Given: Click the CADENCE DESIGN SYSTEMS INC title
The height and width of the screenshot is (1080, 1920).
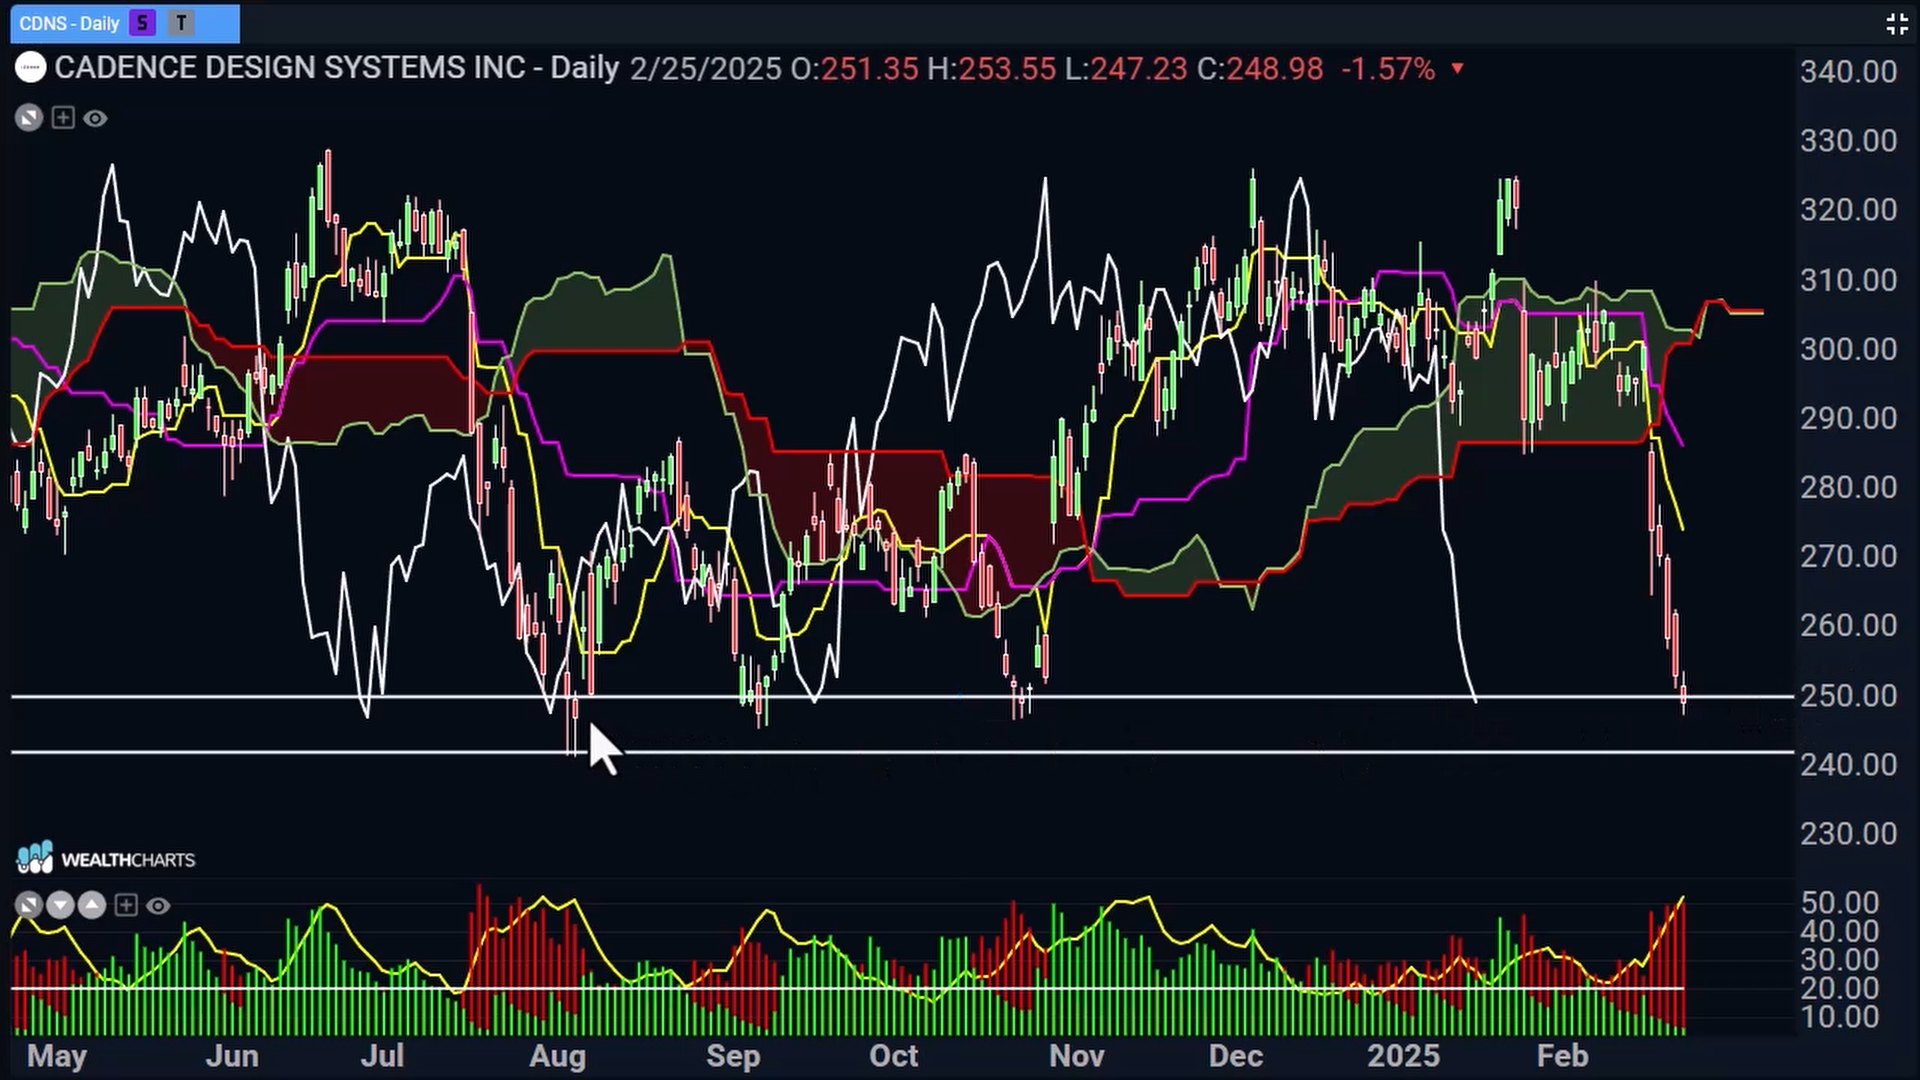Looking at the screenshot, I should coord(289,68).
